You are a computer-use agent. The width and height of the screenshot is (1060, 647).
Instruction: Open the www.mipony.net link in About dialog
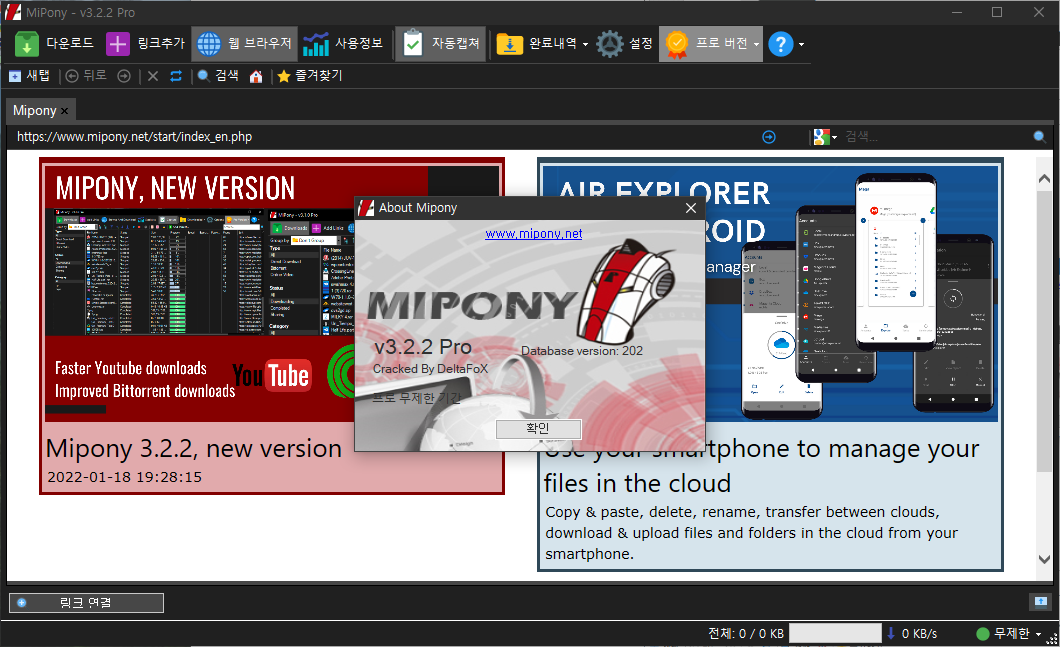coord(533,234)
